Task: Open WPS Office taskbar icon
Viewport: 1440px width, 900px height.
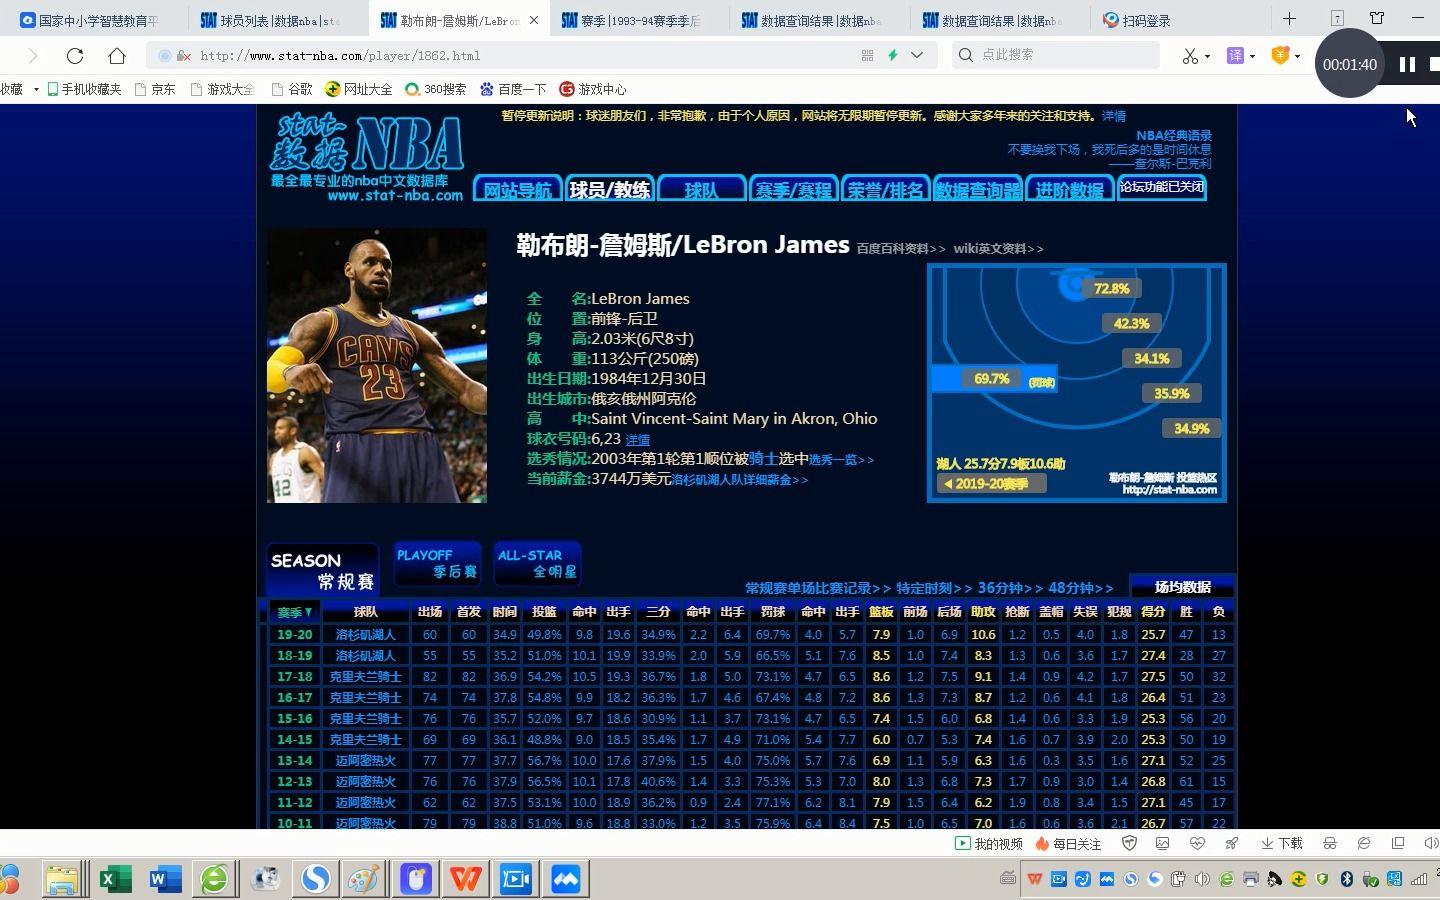Action: click(x=466, y=879)
